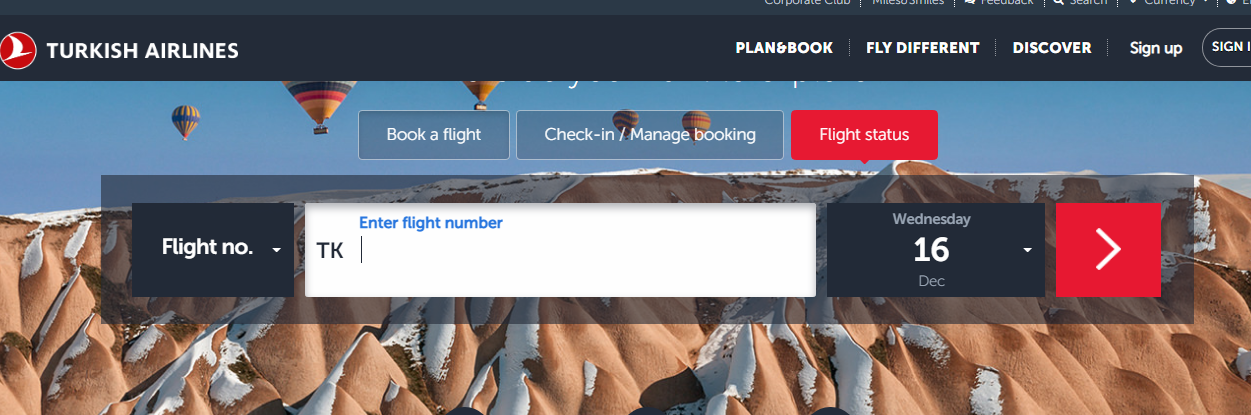Click the Currency icon in top bar
1251x415 pixels.
coord(1133,3)
